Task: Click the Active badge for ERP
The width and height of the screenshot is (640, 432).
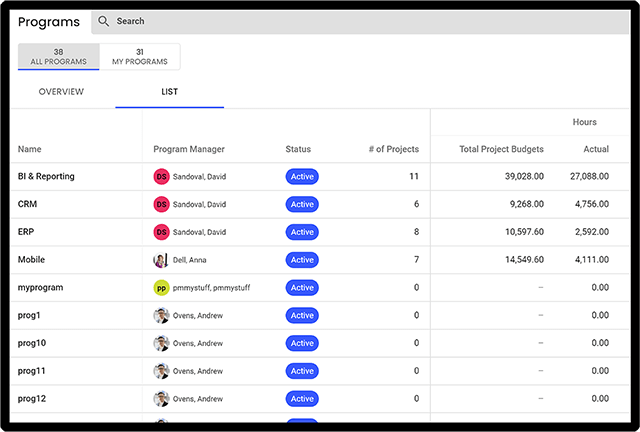Action: coord(302,232)
